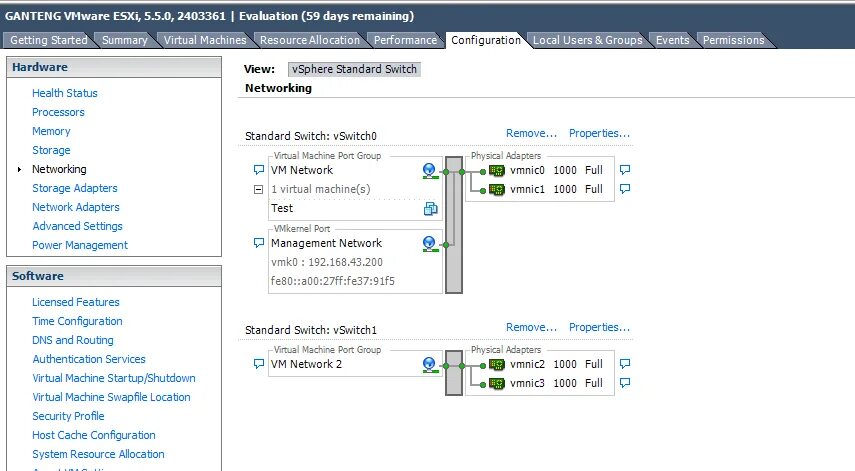Select the VM Network 2 label
855x471 pixels.
(x=306, y=365)
